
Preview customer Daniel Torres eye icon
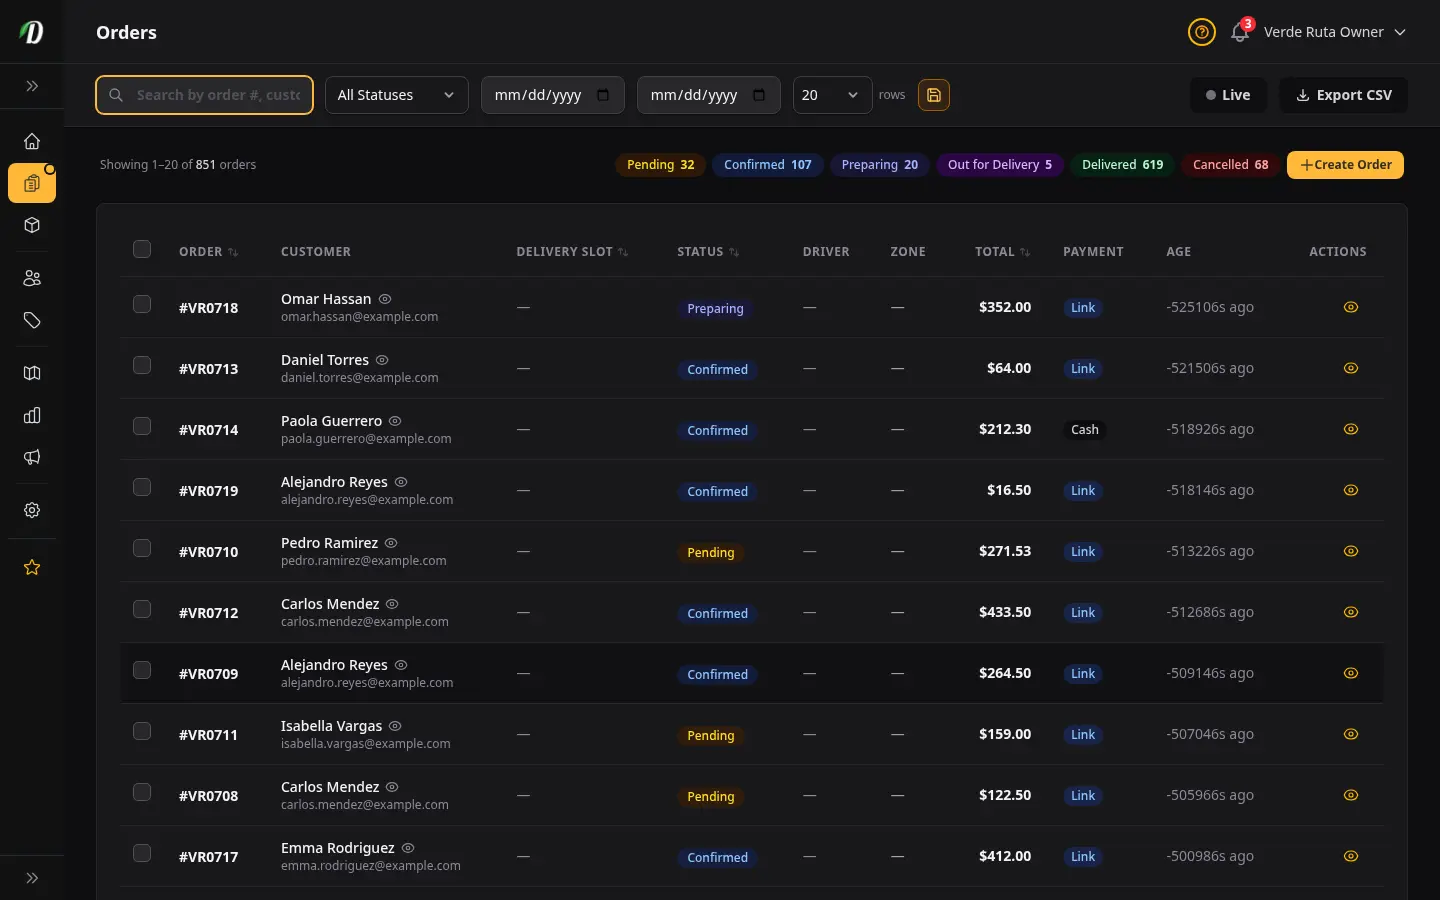pyautogui.click(x=382, y=360)
